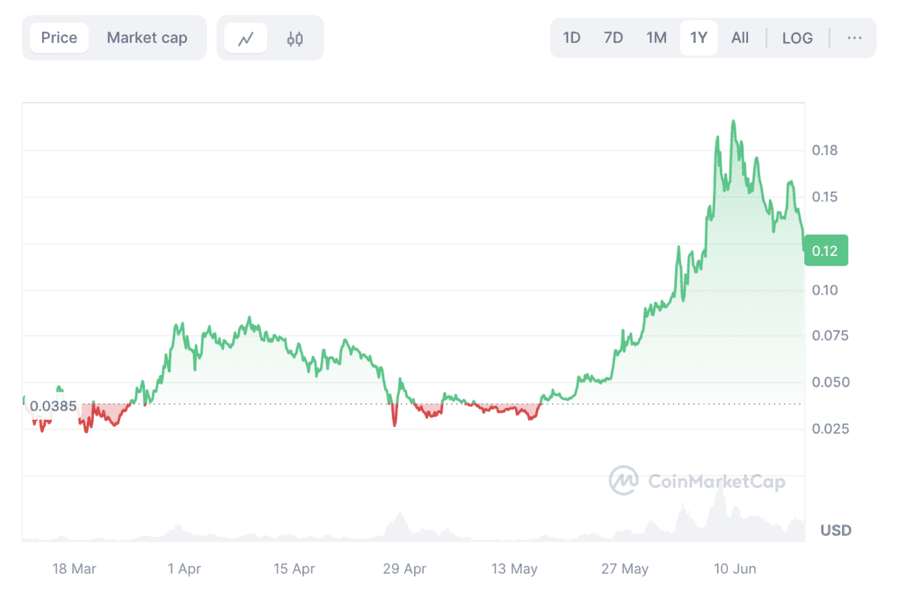Toggle between Price and Market cap views
This screenshot has width=900, height=595.
113,37
